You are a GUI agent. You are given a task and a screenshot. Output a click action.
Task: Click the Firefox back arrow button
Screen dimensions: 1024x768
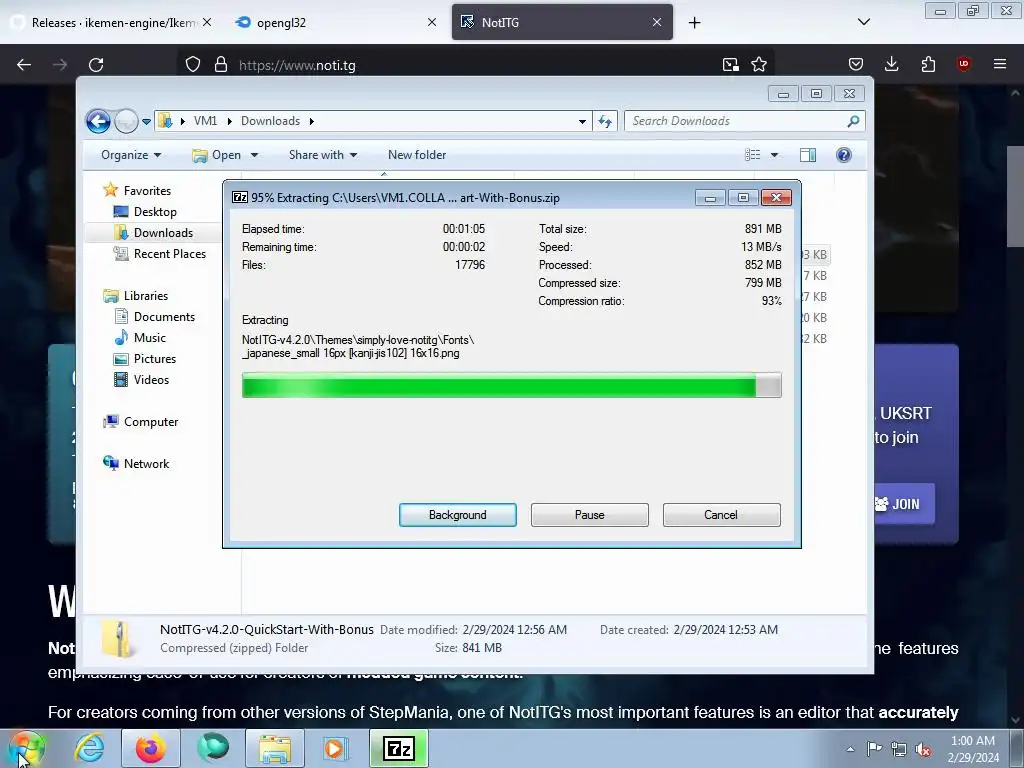point(24,65)
